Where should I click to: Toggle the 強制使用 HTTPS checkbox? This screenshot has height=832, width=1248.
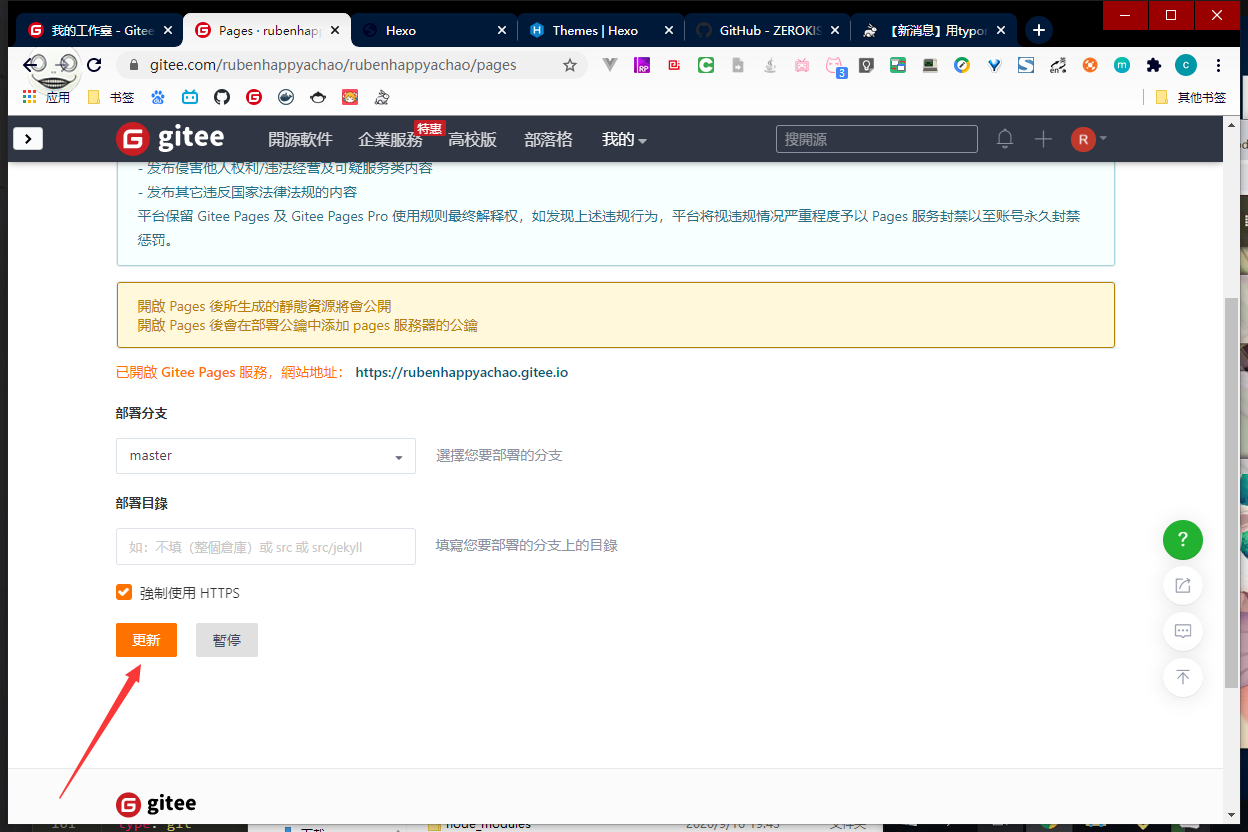coord(124,592)
